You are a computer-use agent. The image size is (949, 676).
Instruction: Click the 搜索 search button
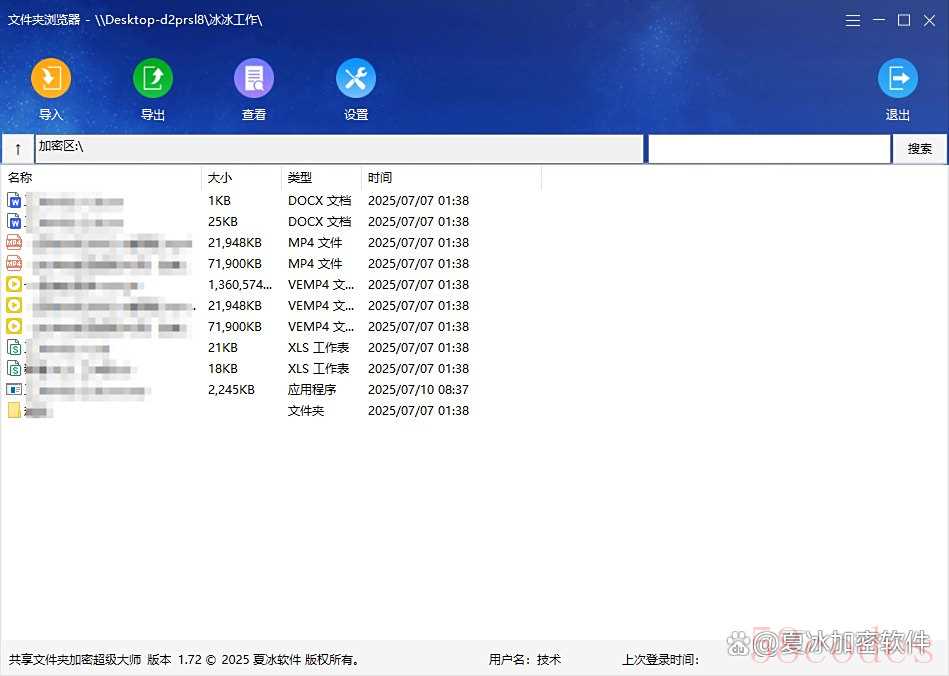pos(919,149)
